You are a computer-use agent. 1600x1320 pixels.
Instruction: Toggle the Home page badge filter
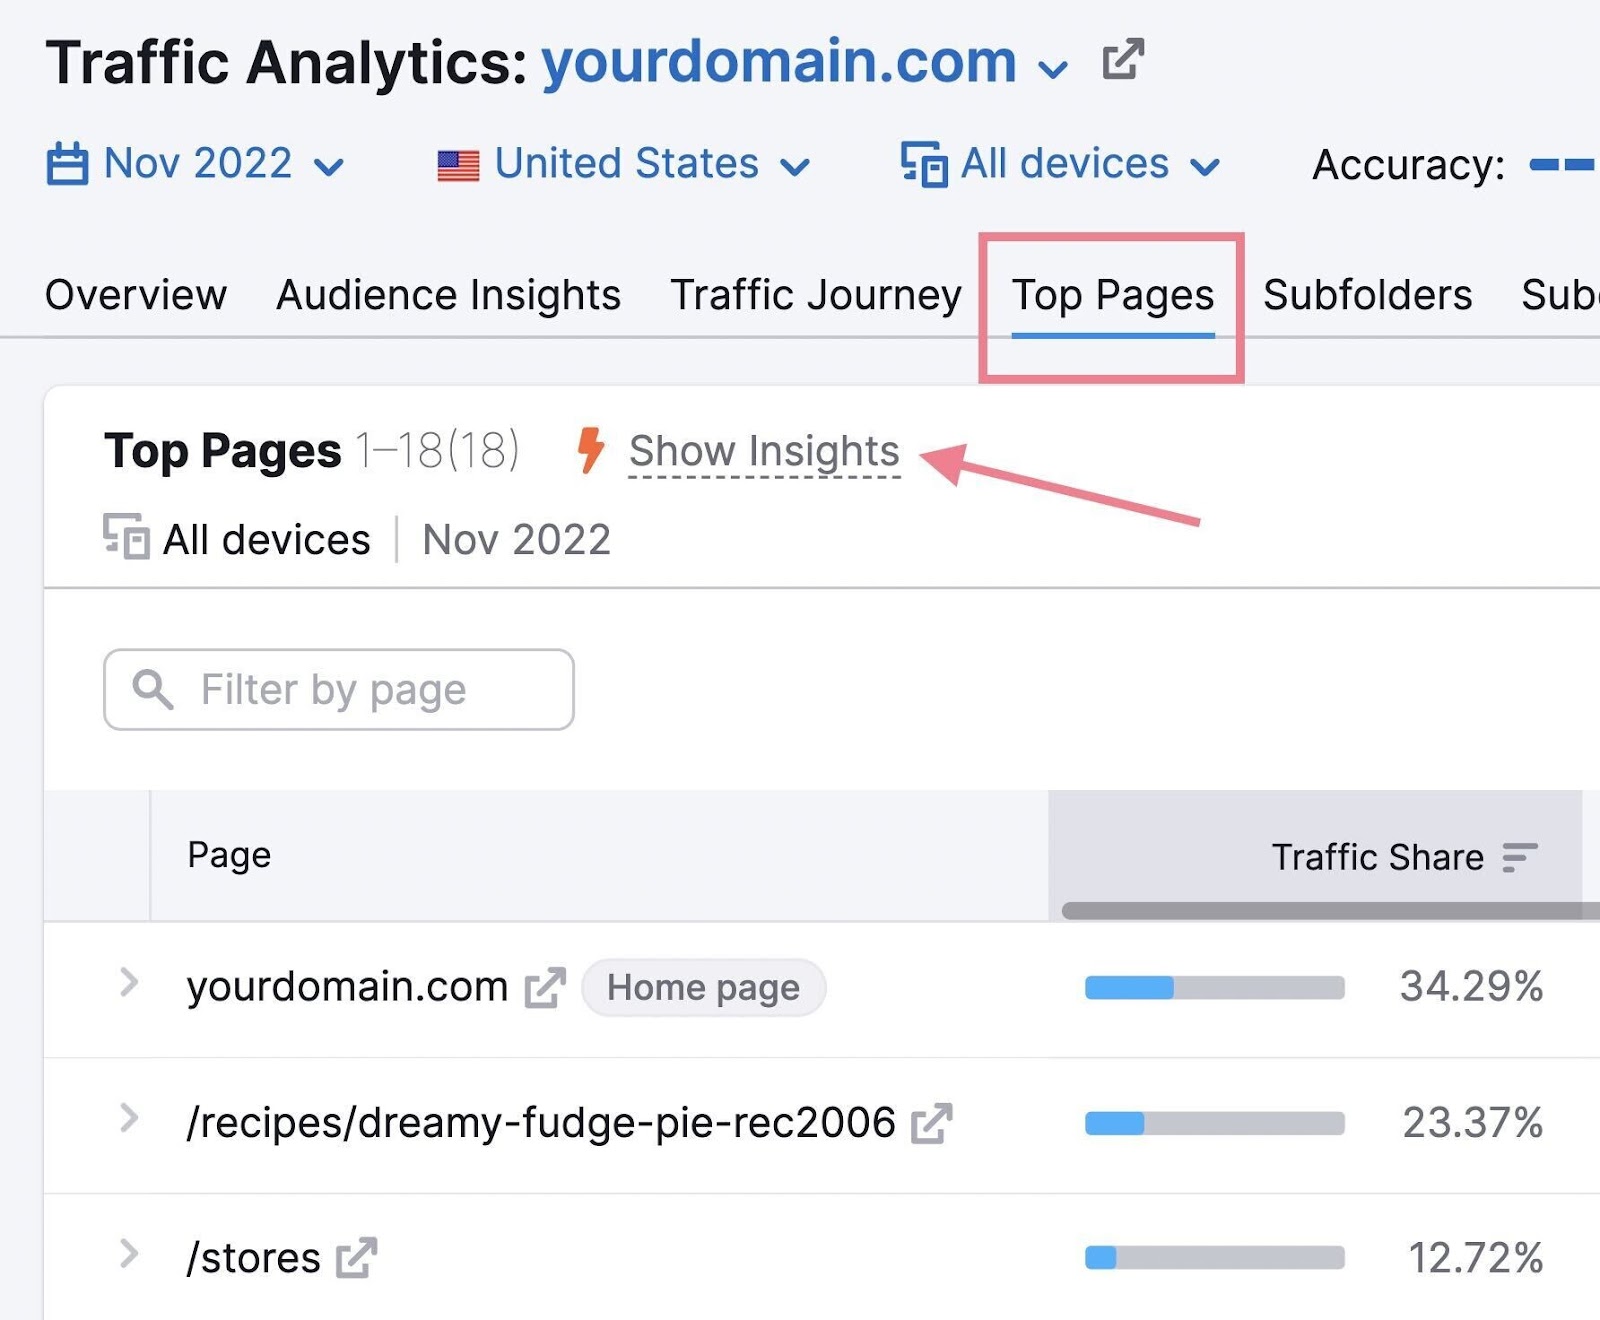(x=704, y=988)
